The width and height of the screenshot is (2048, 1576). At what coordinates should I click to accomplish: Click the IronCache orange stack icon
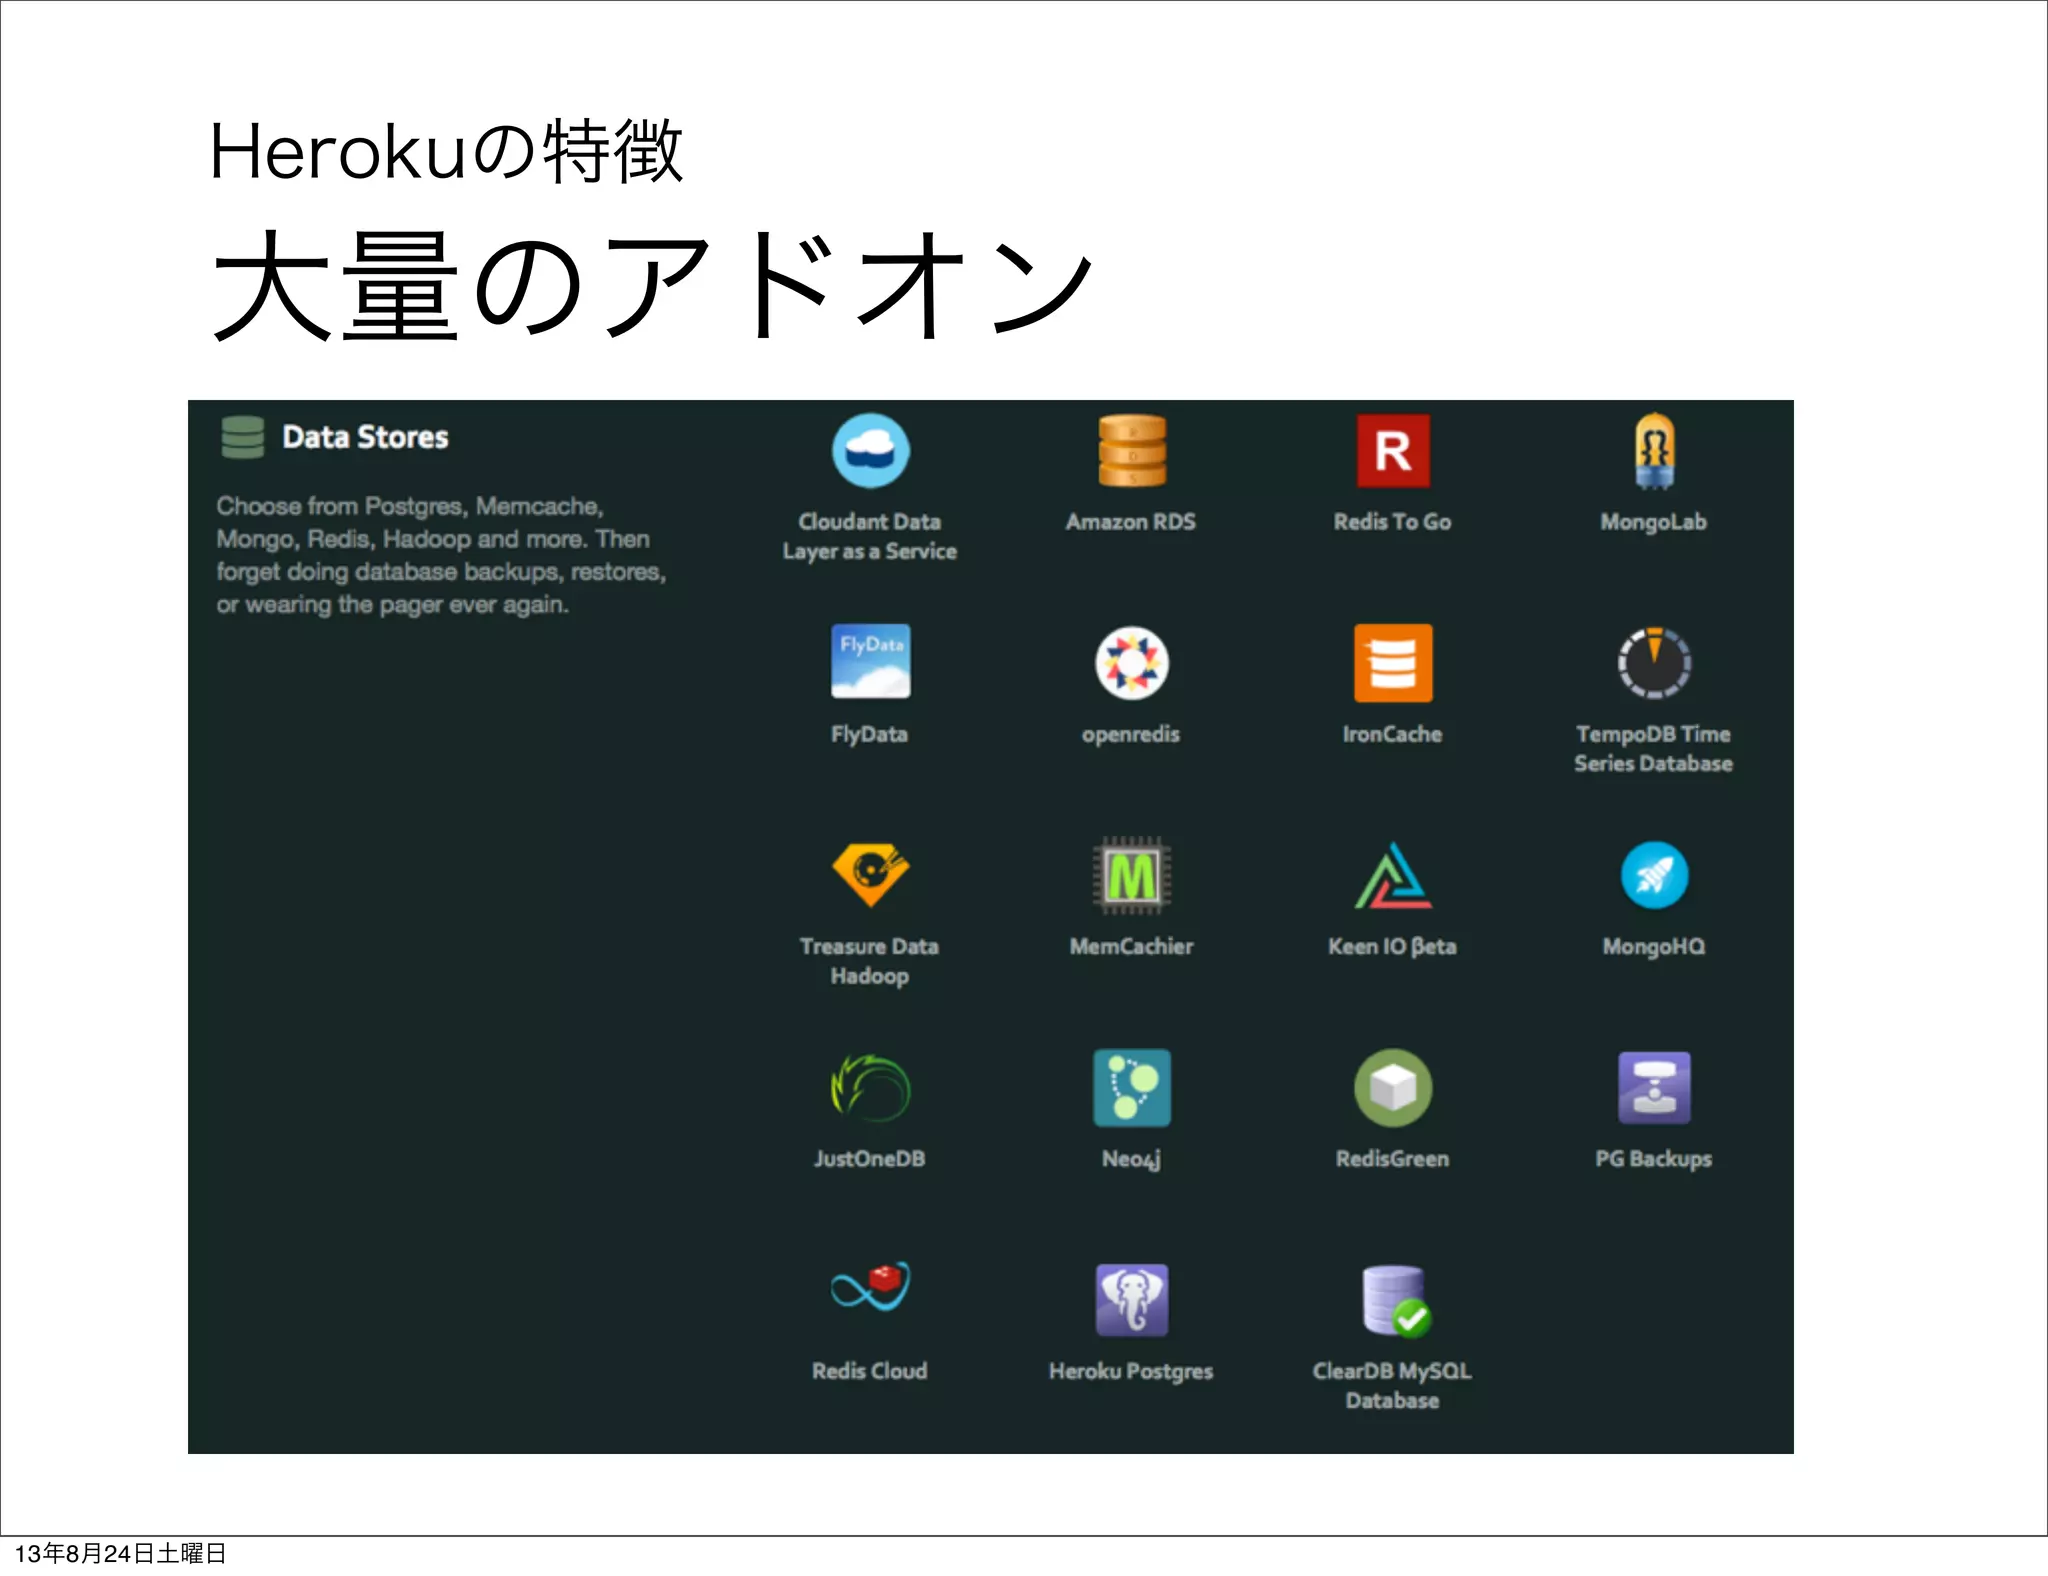(x=1393, y=662)
